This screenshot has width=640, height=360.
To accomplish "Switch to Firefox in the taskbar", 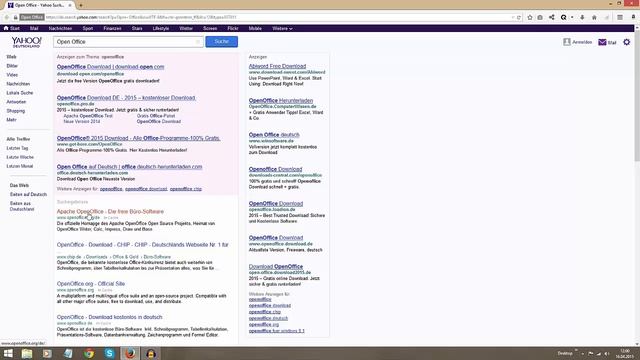I will click(x=130, y=353).
